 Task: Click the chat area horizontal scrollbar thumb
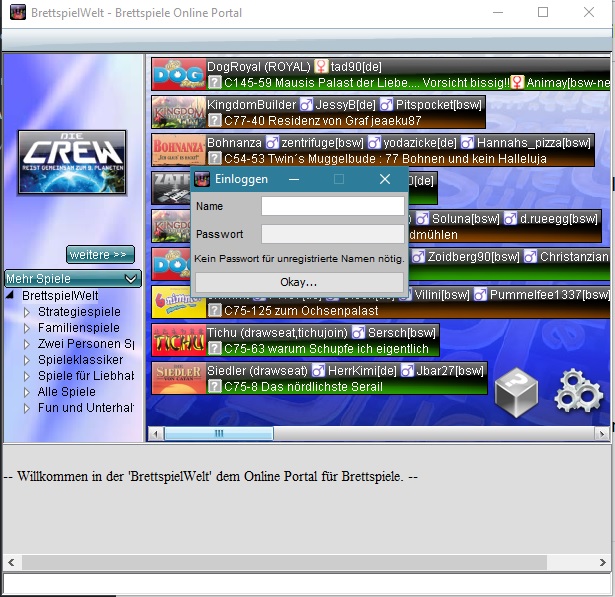coord(284,562)
